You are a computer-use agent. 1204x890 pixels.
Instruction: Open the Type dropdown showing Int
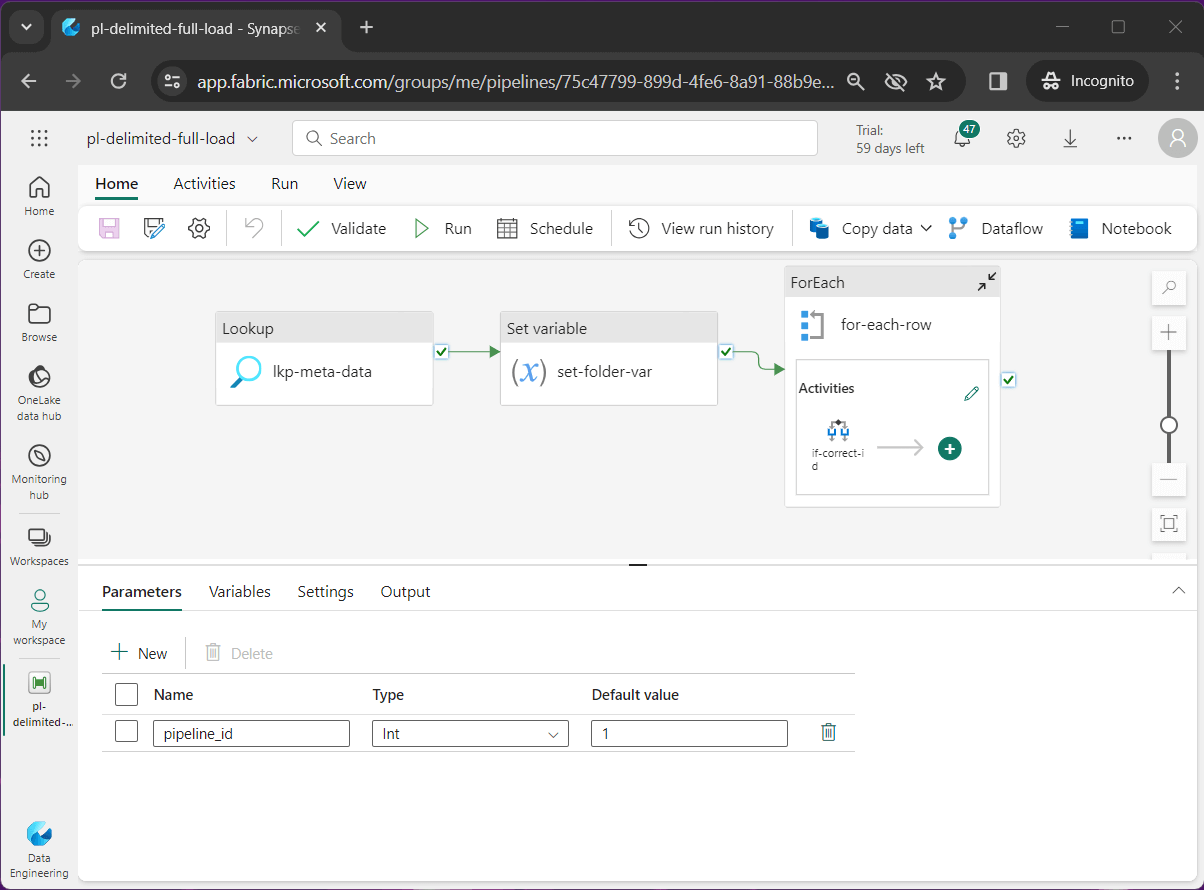click(470, 734)
